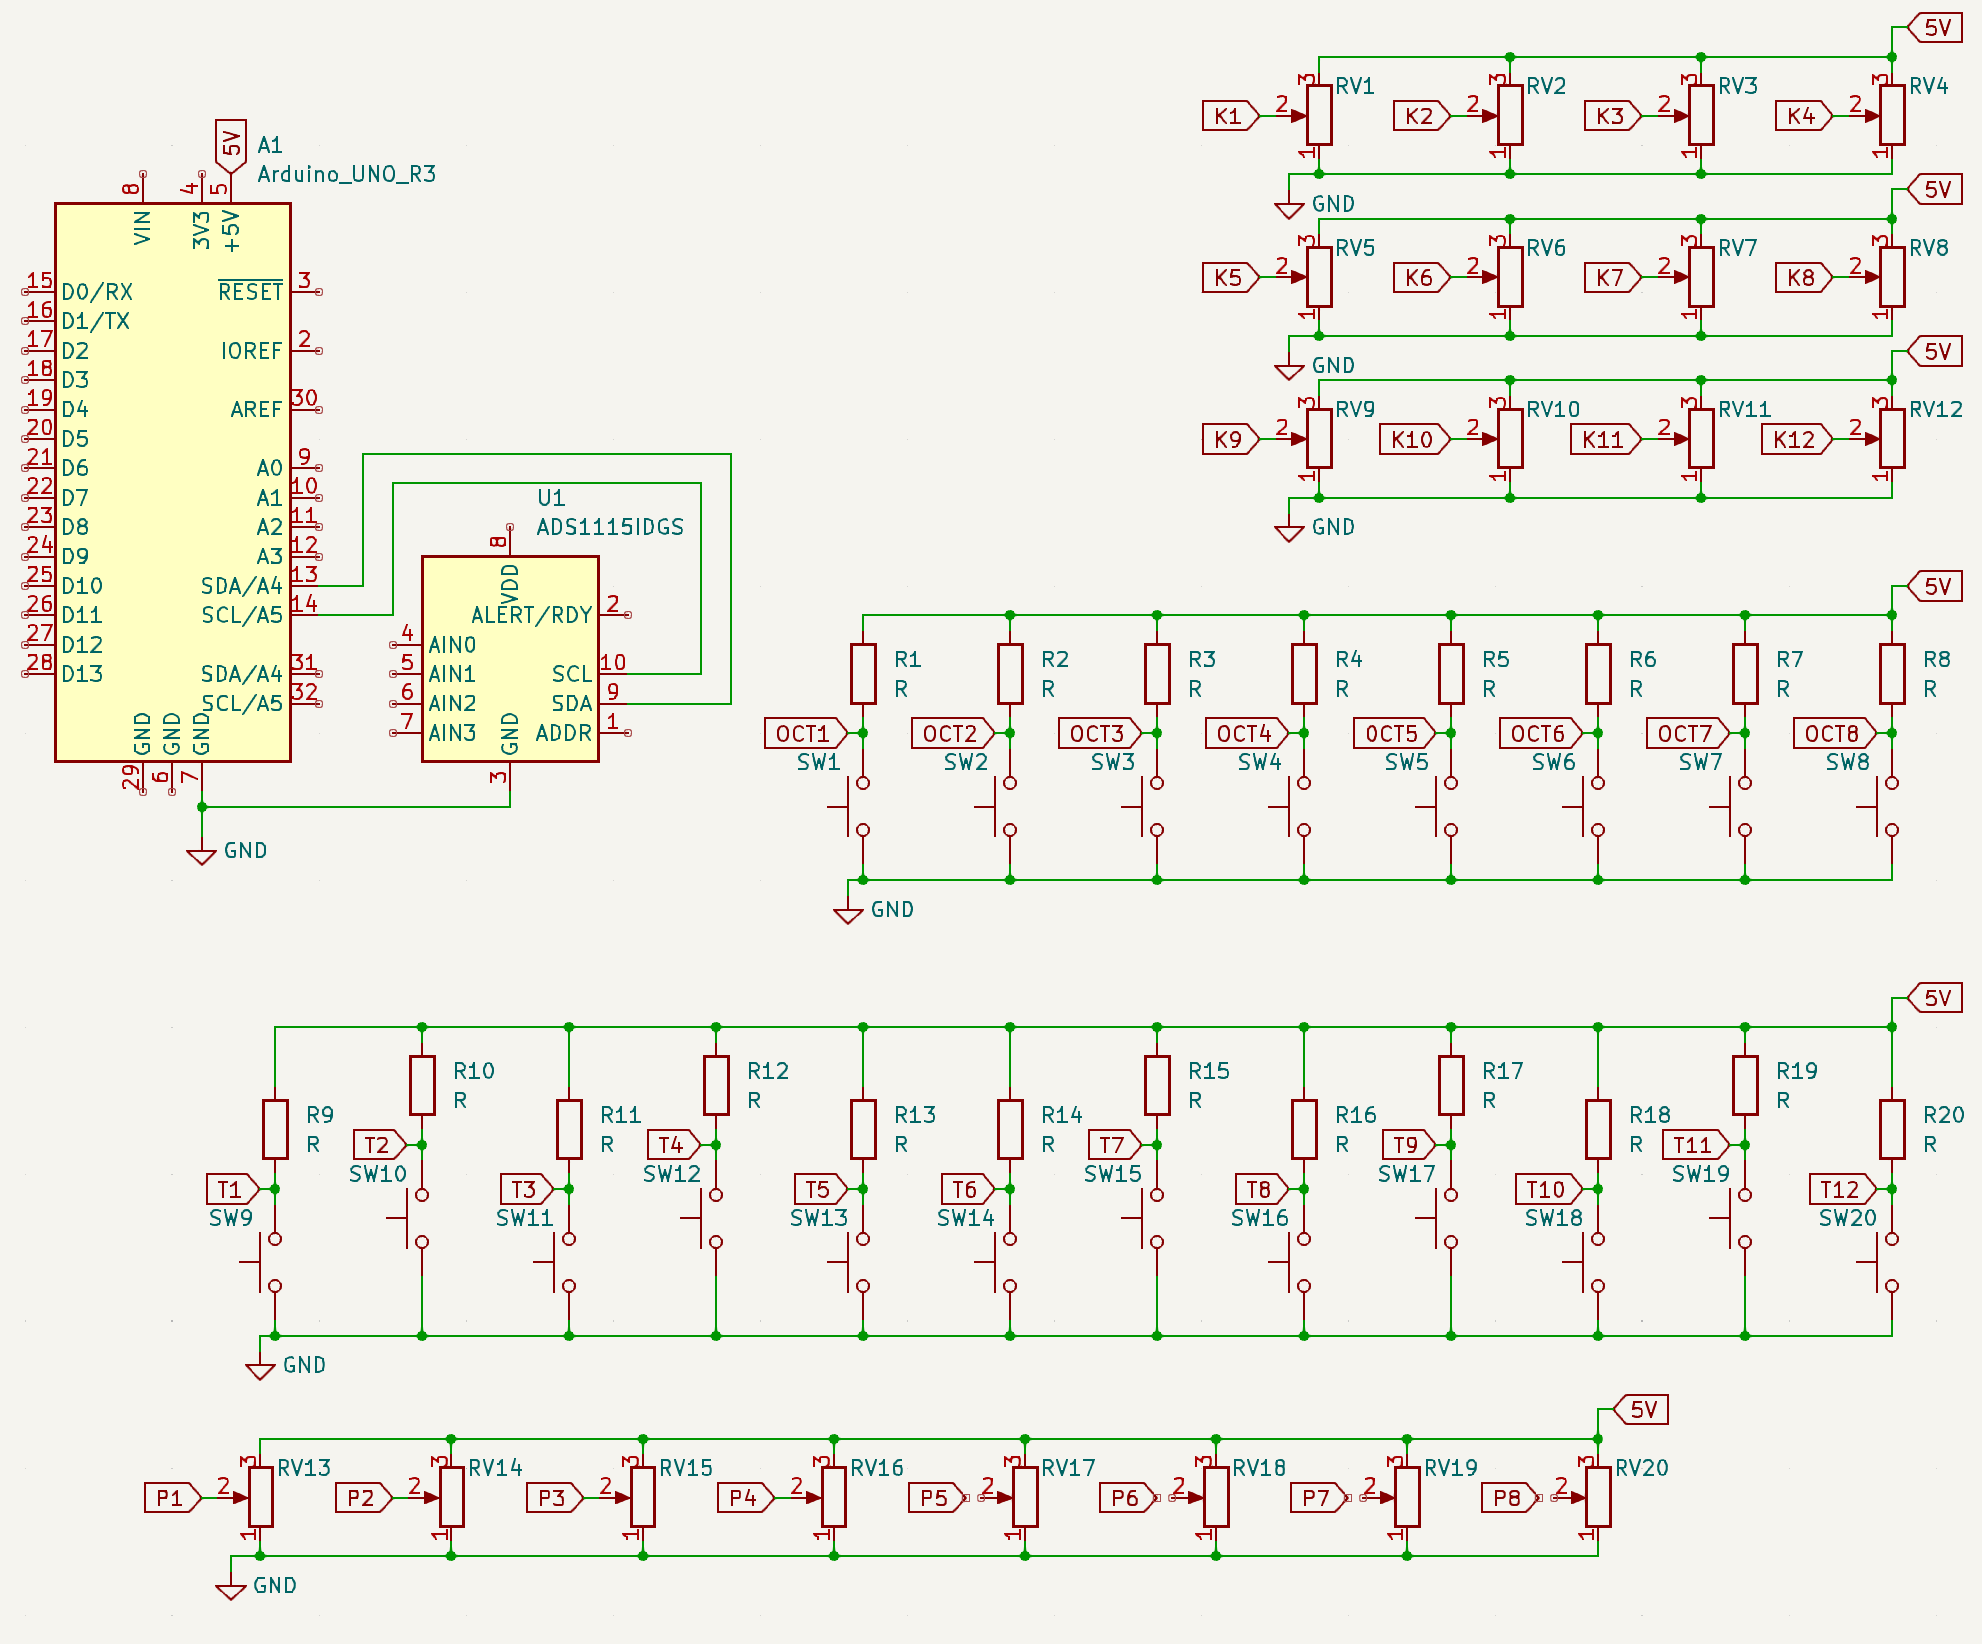Select net label T12

click(x=1842, y=1189)
